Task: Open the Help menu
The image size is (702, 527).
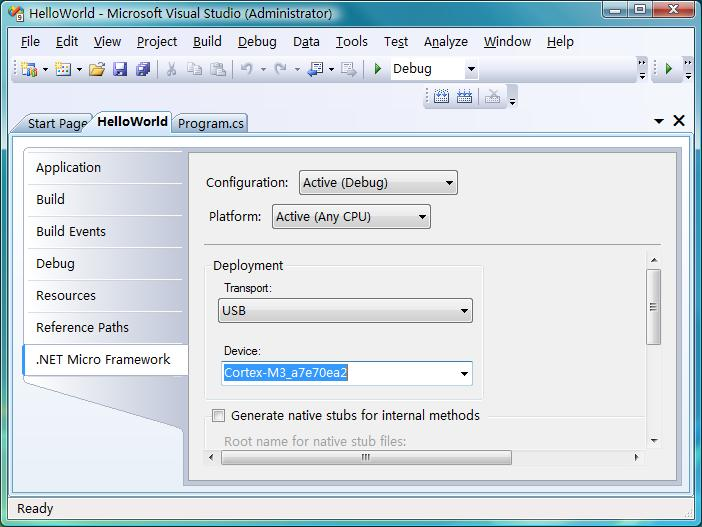Action: pyautogui.click(x=560, y=42)
